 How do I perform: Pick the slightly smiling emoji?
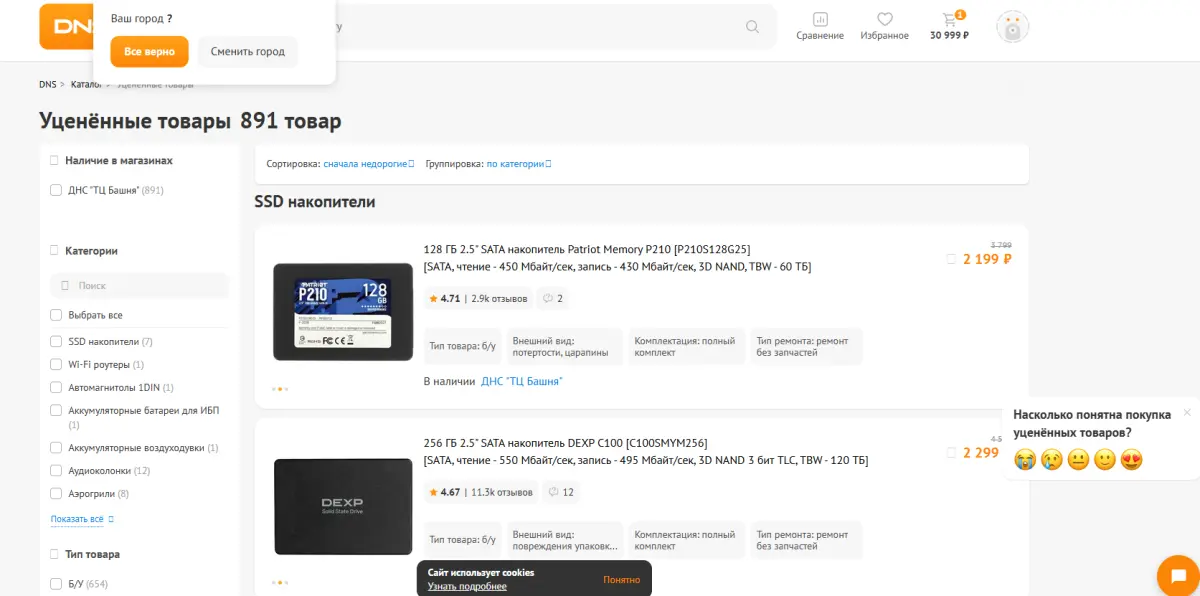pos(1105,460)
